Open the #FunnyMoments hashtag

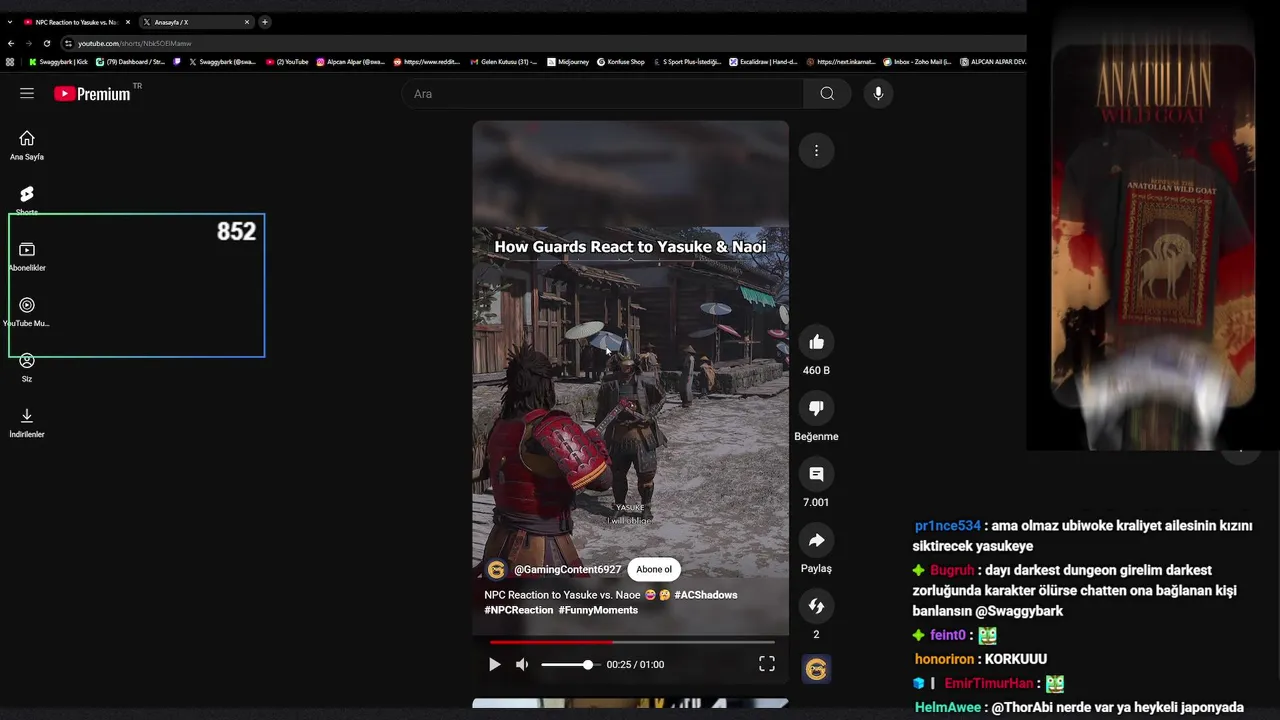[598, 610]
